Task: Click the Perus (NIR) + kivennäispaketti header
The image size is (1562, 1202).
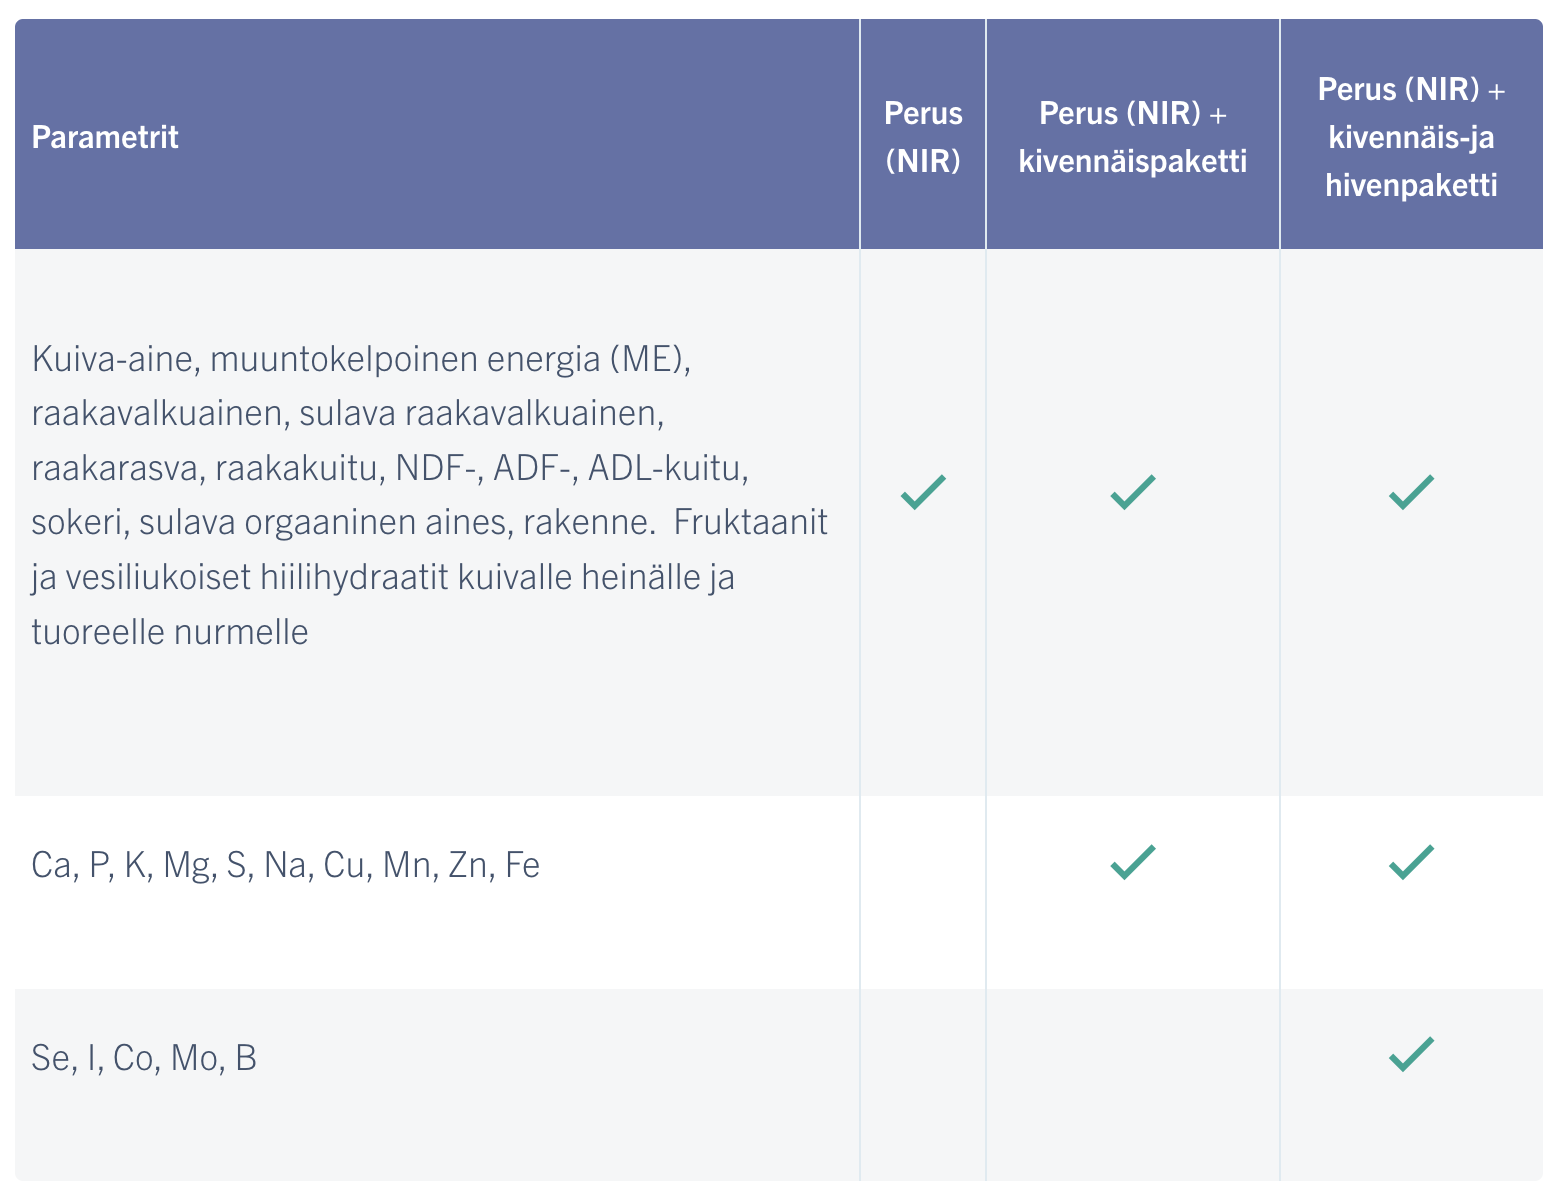Action: tap(1132, 137)
